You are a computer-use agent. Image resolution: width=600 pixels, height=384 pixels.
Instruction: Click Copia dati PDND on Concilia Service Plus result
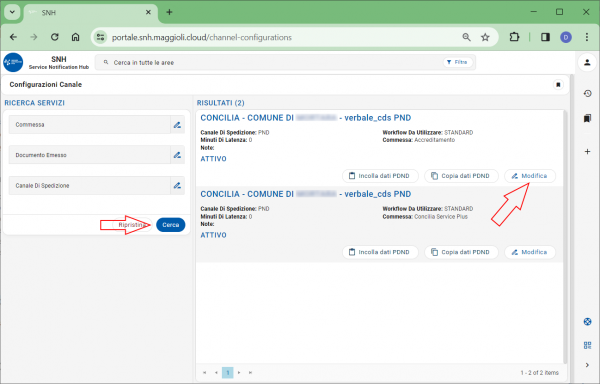tap(461, 252)
